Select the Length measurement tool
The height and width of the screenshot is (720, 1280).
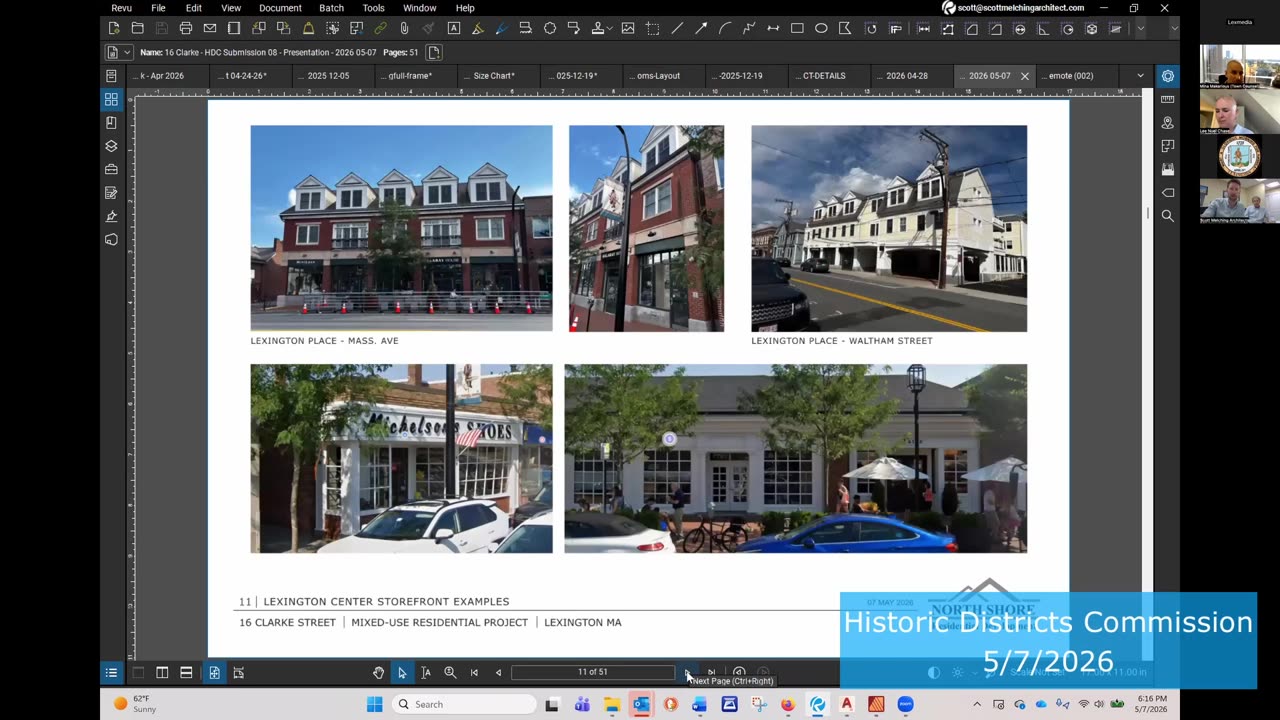[923, 28]
